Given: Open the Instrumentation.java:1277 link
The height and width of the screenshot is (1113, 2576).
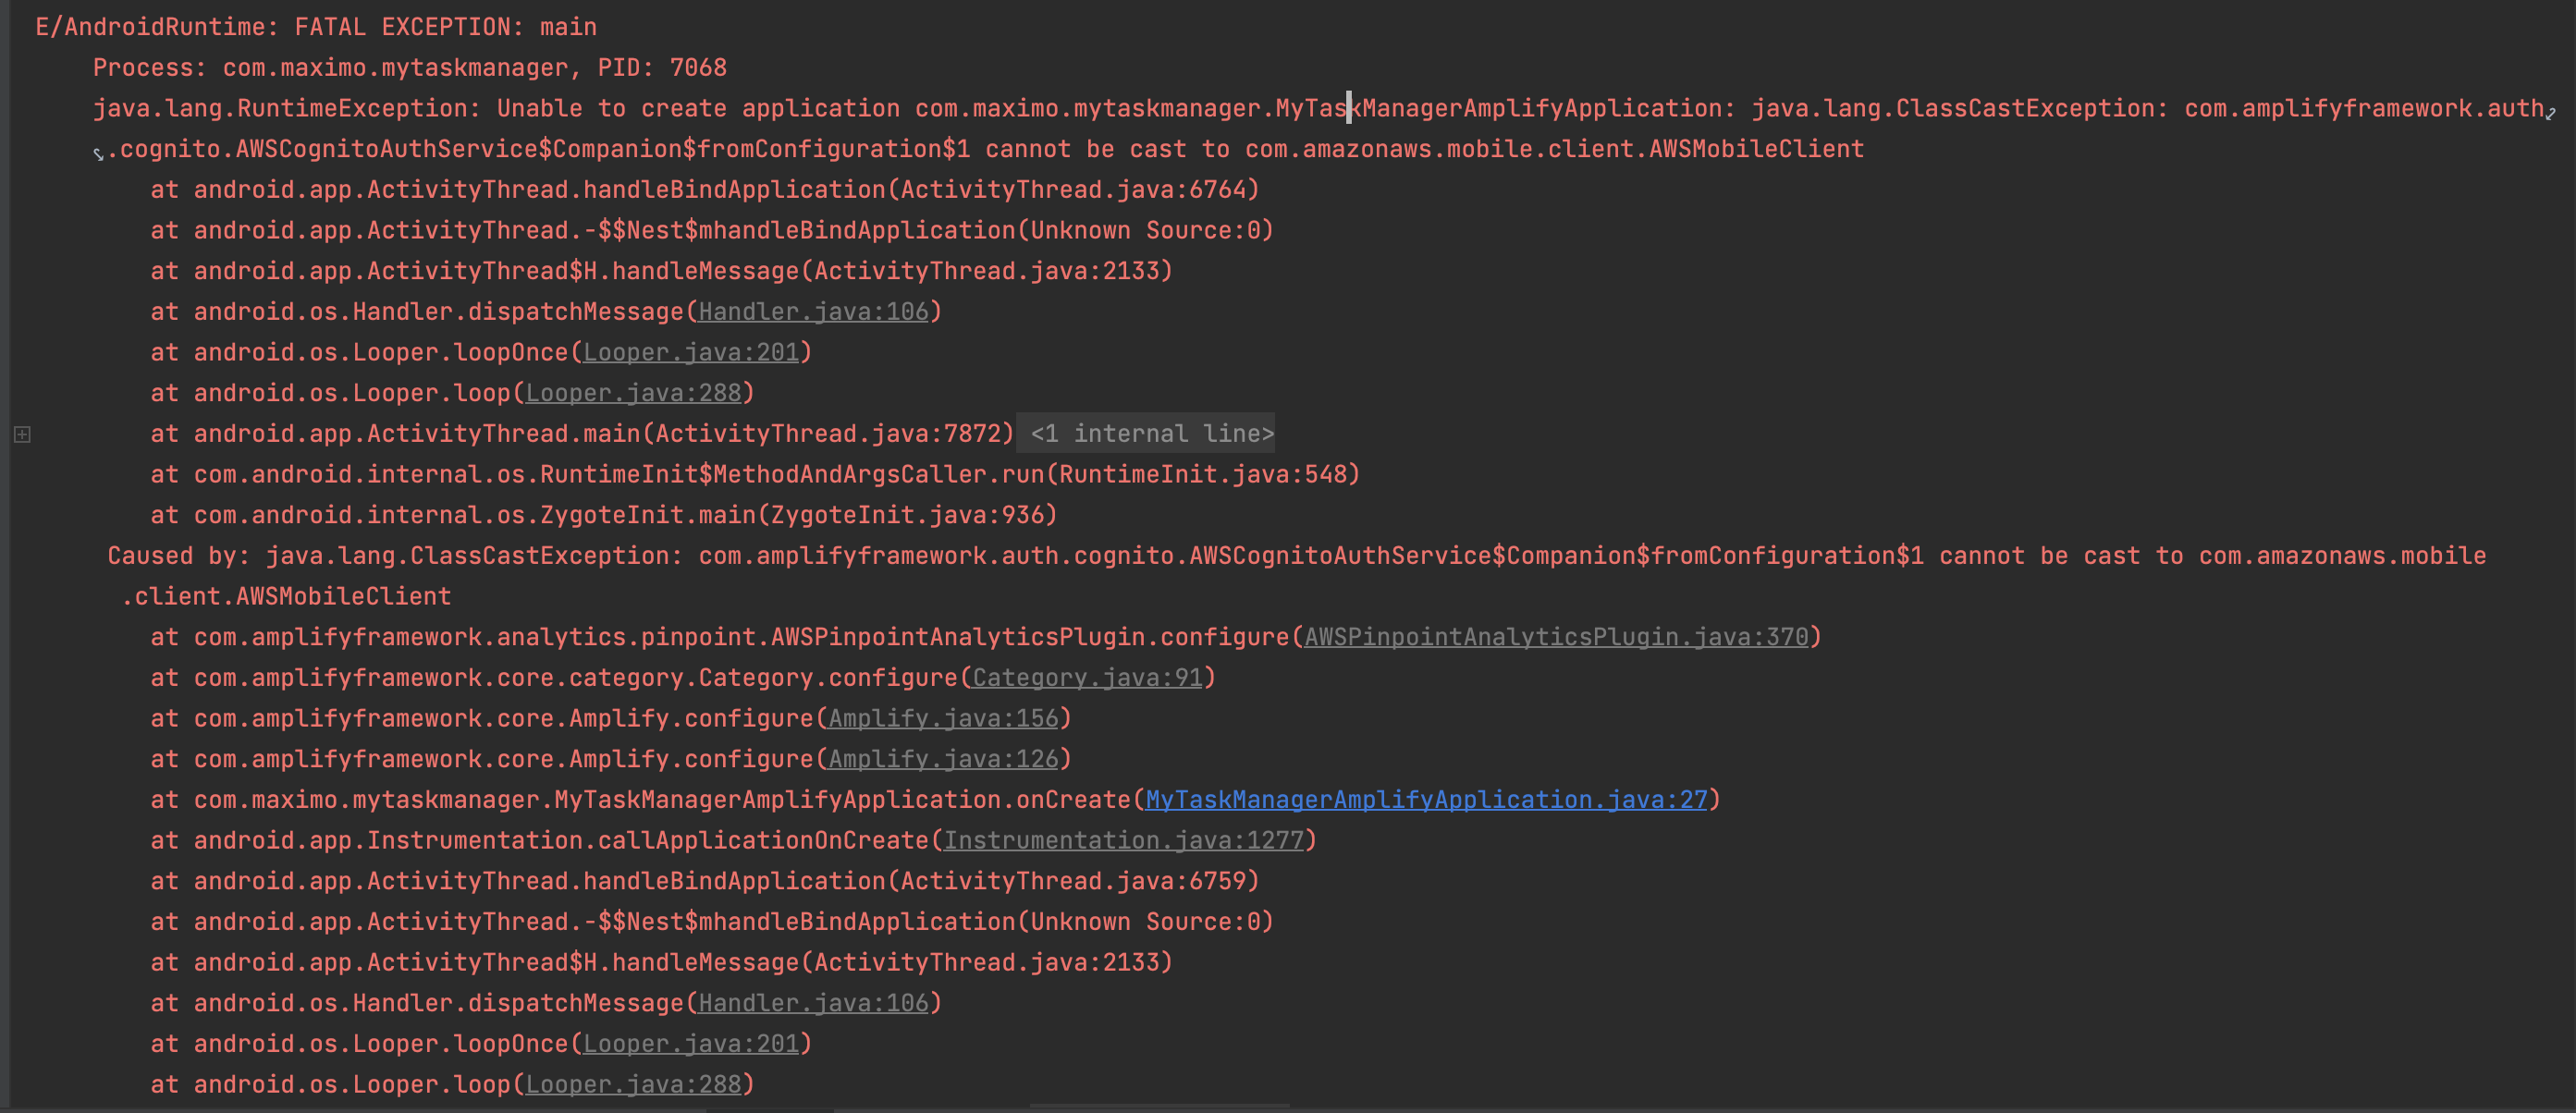Looking at the screenshot, I should 1124,841.
